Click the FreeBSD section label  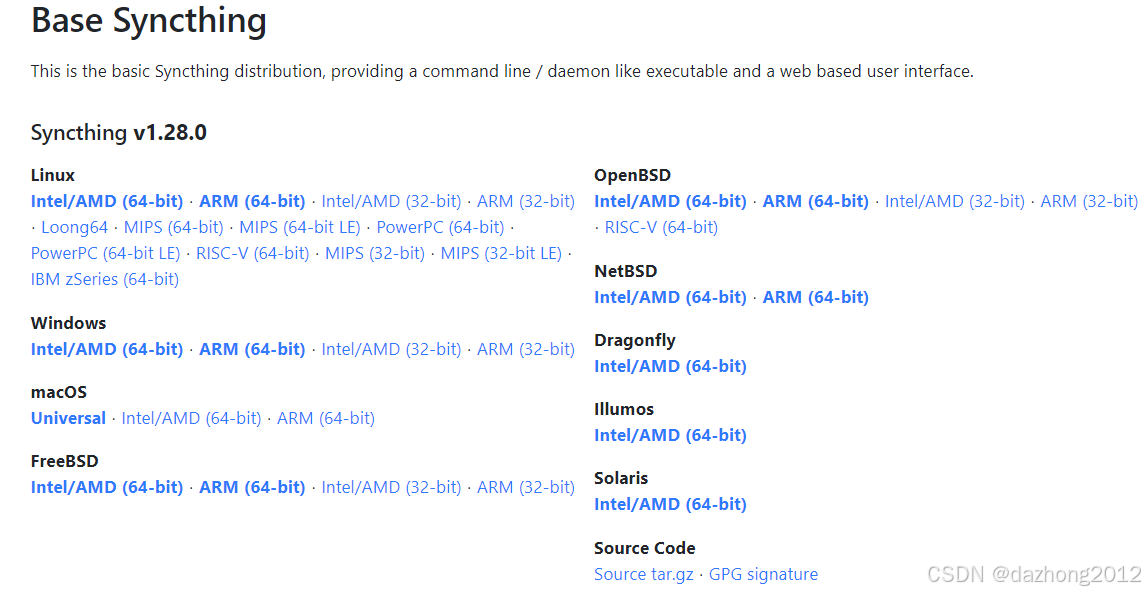pos(64,461)
